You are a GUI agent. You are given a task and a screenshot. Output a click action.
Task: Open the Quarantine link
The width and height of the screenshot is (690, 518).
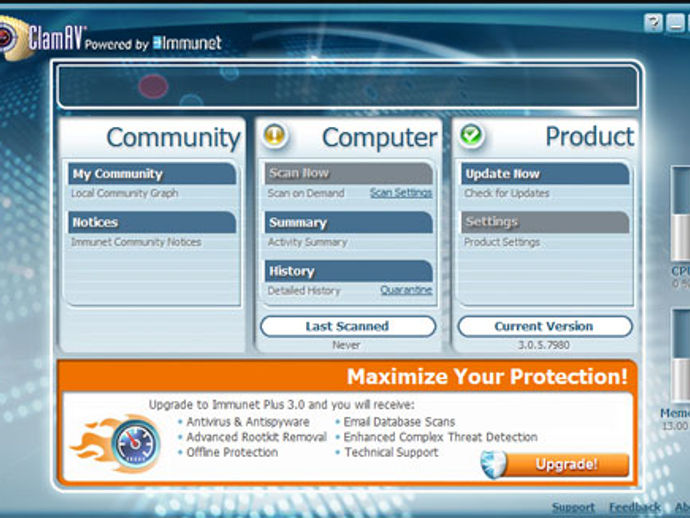(406, 290)
